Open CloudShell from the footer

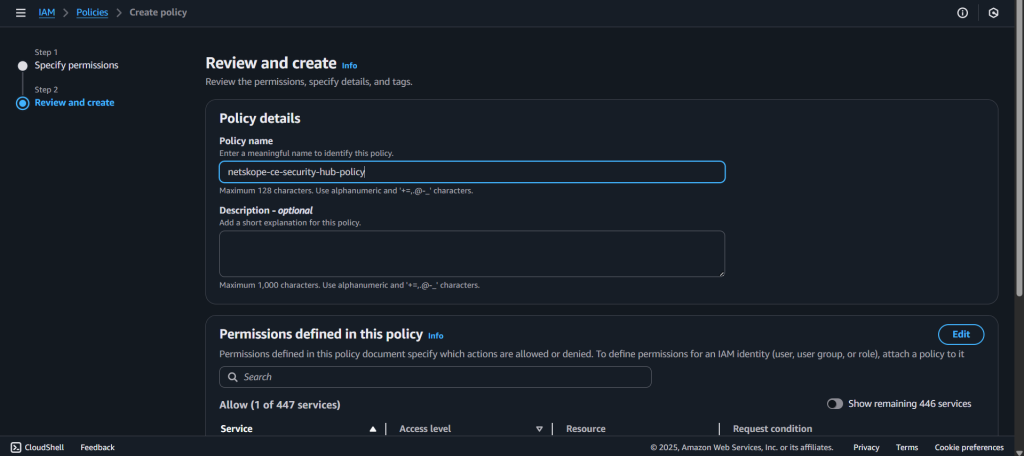point(37,448)
